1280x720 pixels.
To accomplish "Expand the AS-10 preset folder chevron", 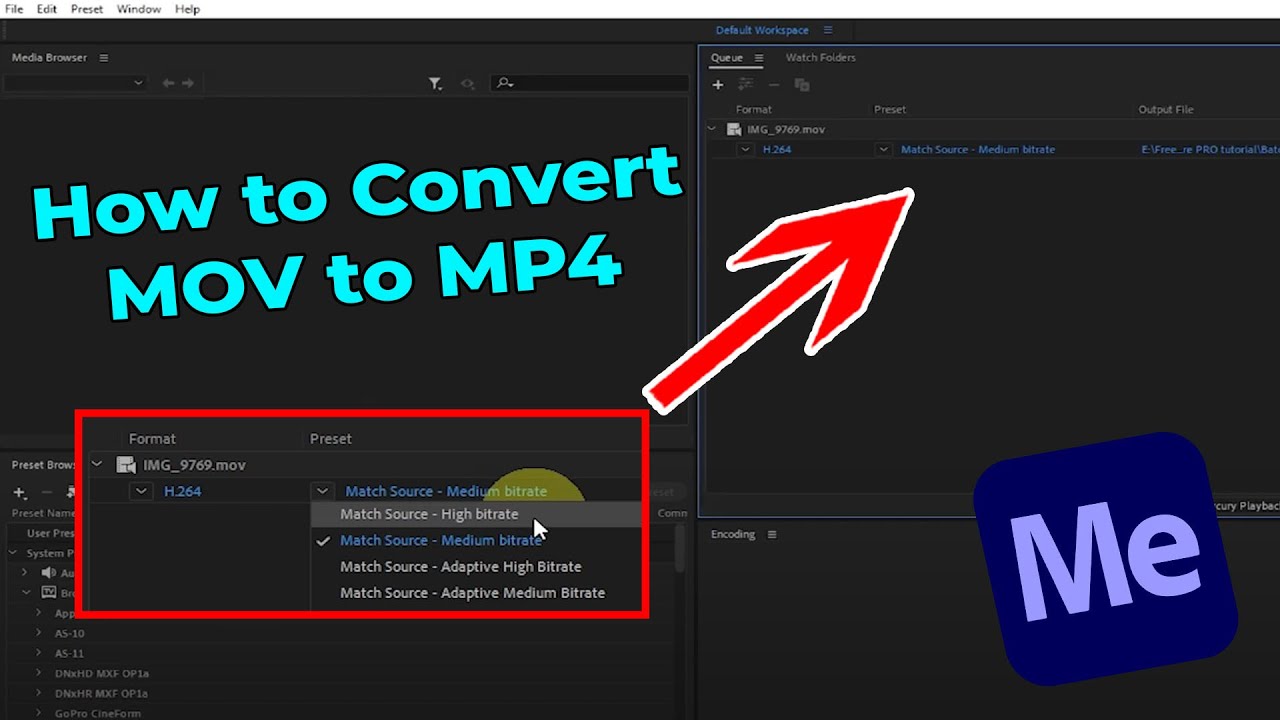I will [x=38, y=633].
